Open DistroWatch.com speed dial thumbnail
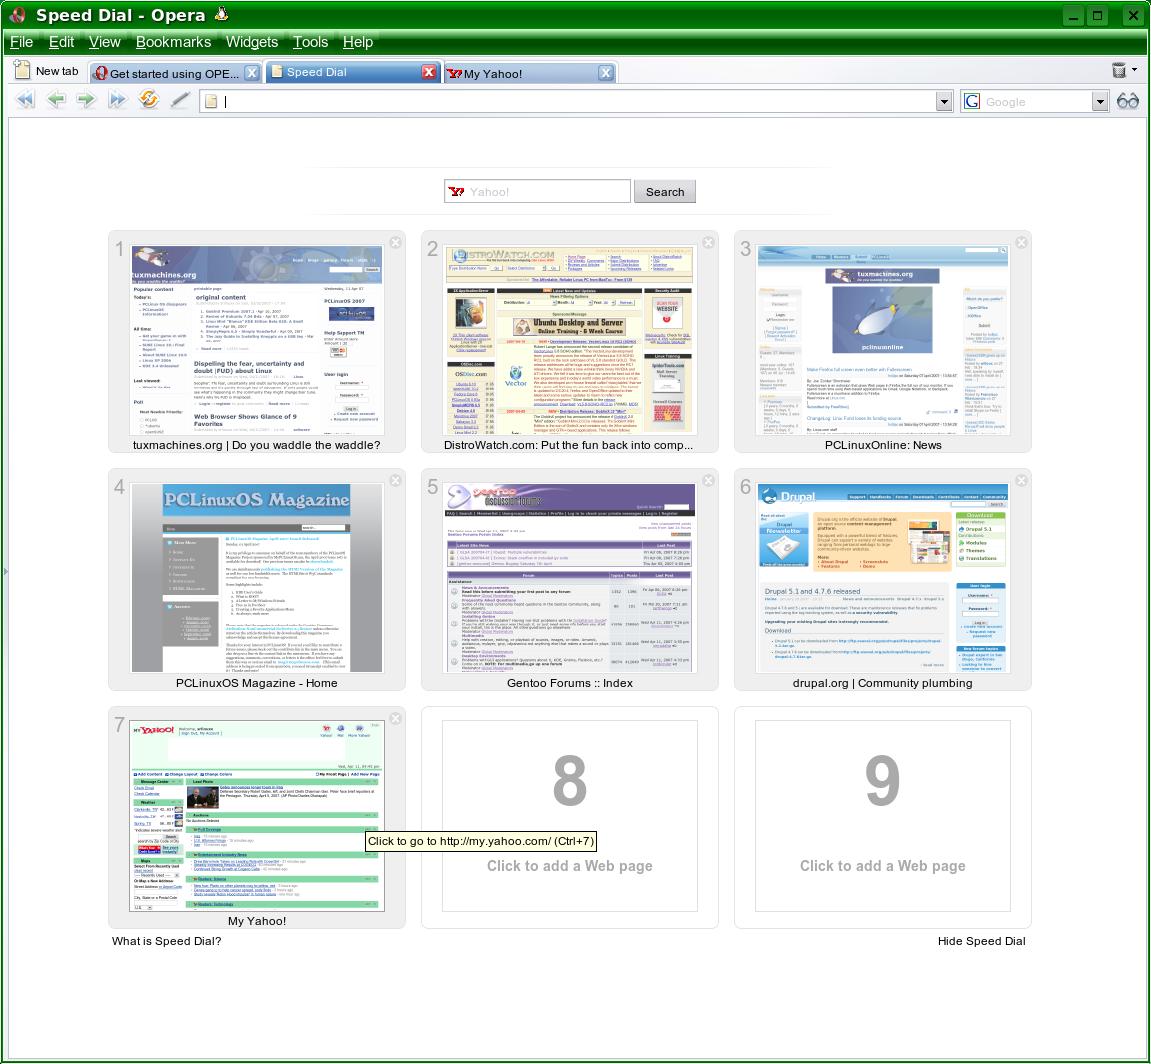The image size is (1151, 1064). point(570,340)
